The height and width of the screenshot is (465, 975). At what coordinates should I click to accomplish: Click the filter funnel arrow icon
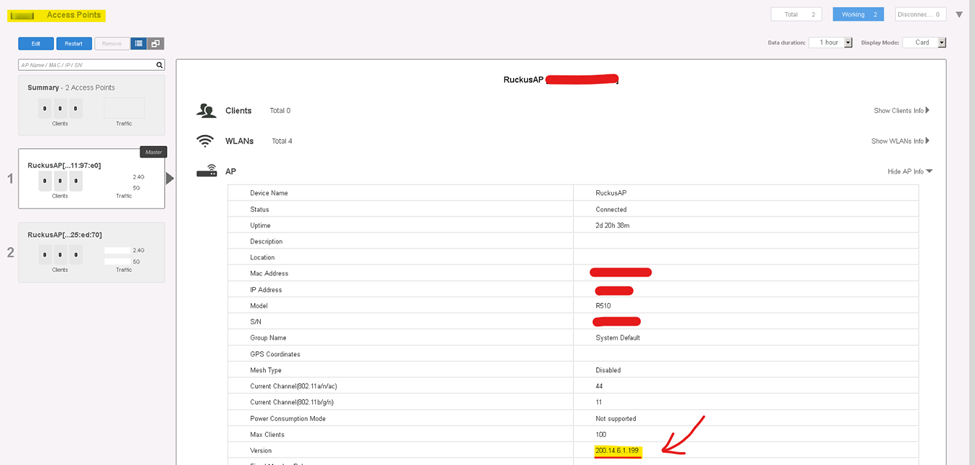tap(959, 15)
